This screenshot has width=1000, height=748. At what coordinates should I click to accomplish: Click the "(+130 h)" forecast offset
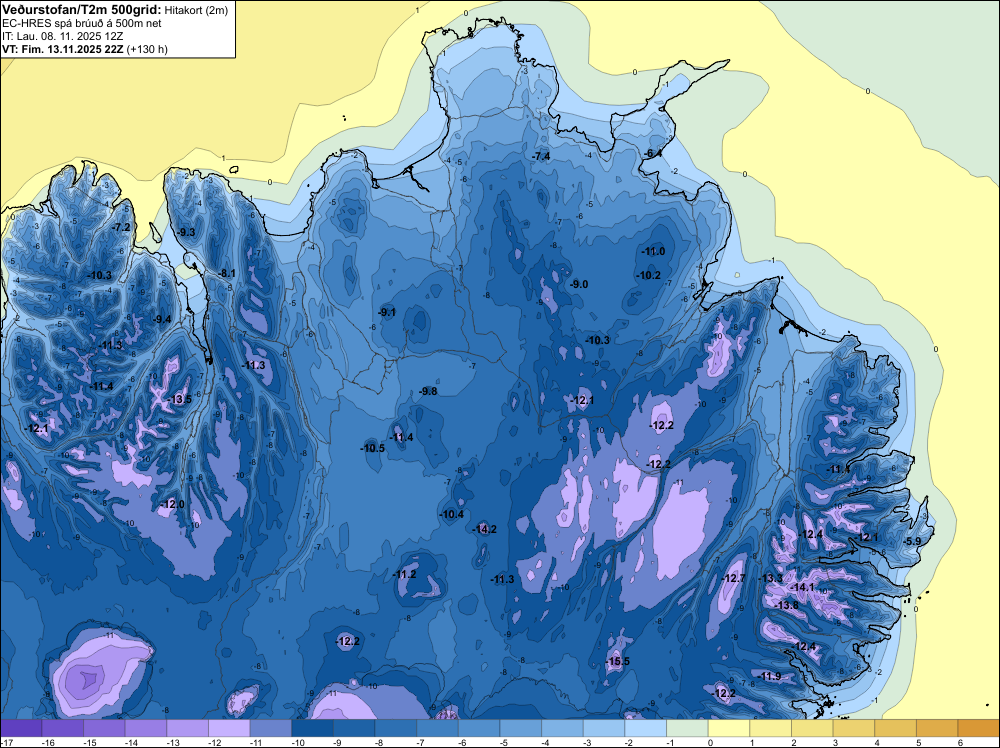(x=147, y=49)
